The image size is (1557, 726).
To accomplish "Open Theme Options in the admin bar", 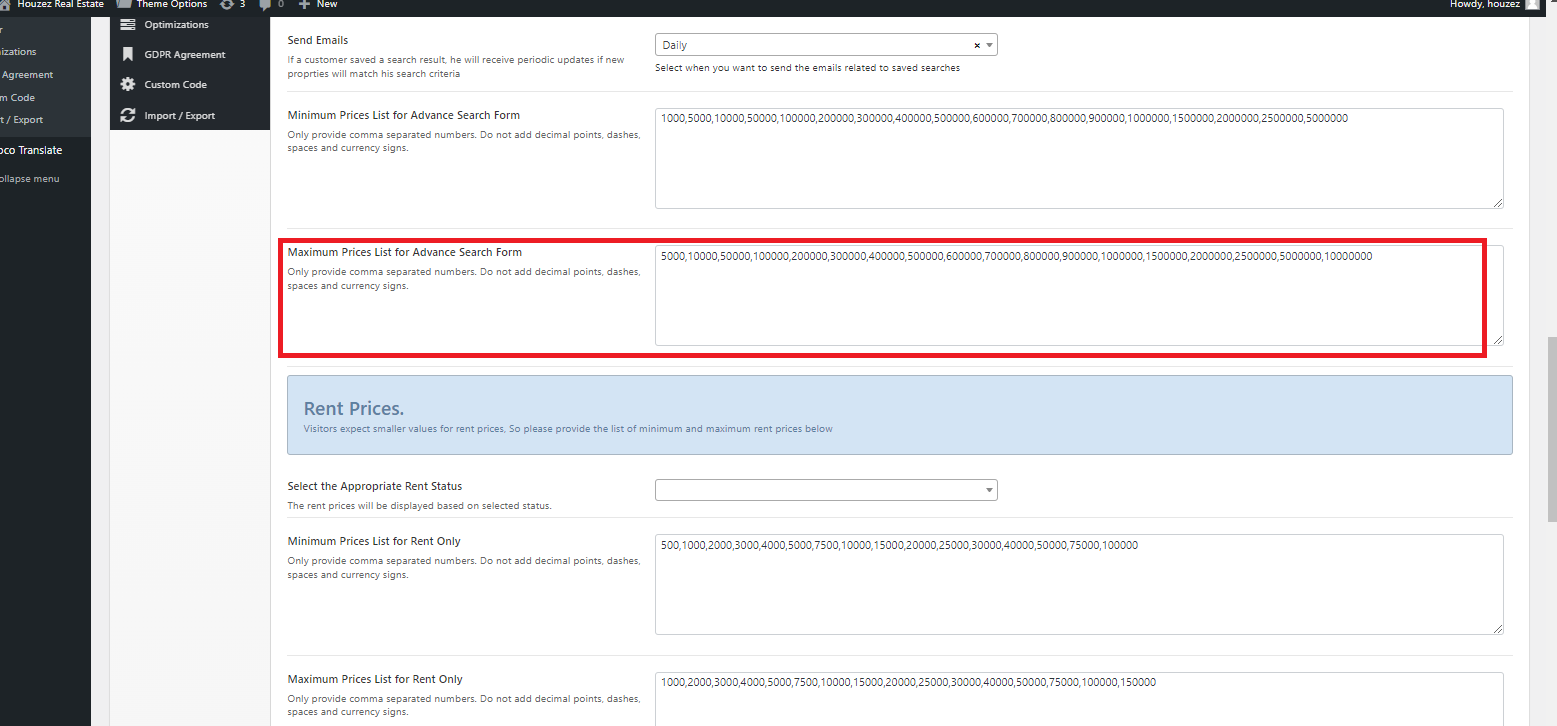I will (171, 4).
